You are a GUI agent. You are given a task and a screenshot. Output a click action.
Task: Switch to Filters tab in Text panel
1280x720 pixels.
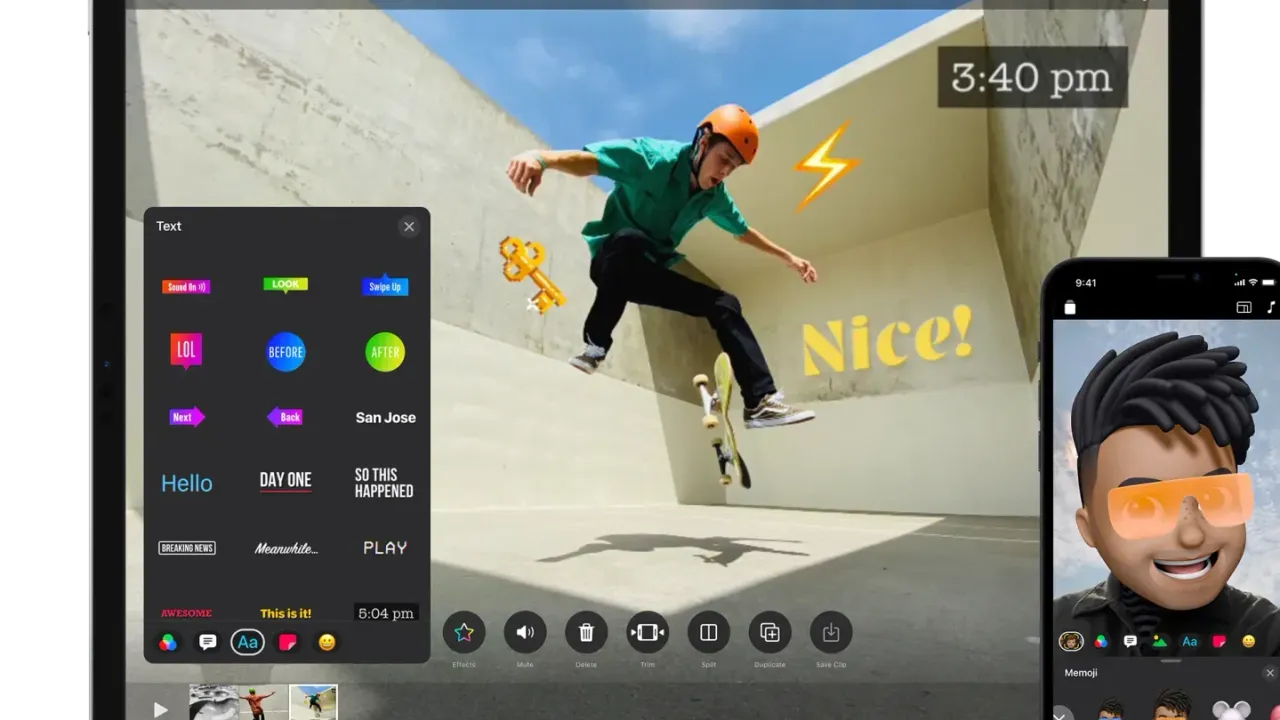(x=168, y=643)
